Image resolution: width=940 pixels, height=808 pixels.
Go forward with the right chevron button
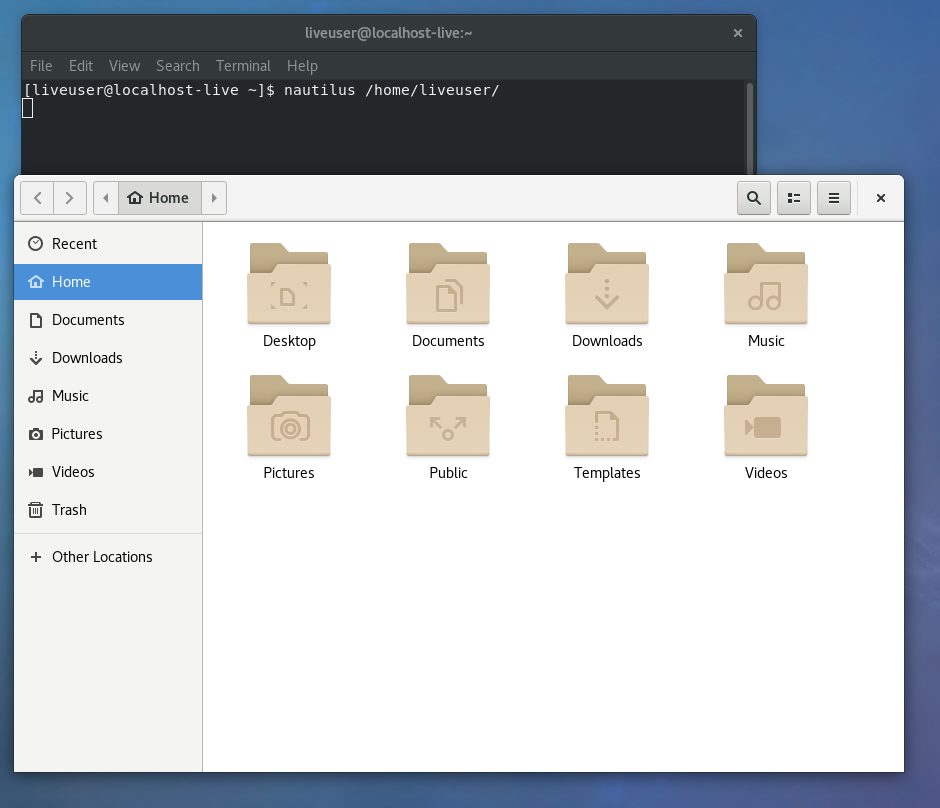(x=70, y=198)
